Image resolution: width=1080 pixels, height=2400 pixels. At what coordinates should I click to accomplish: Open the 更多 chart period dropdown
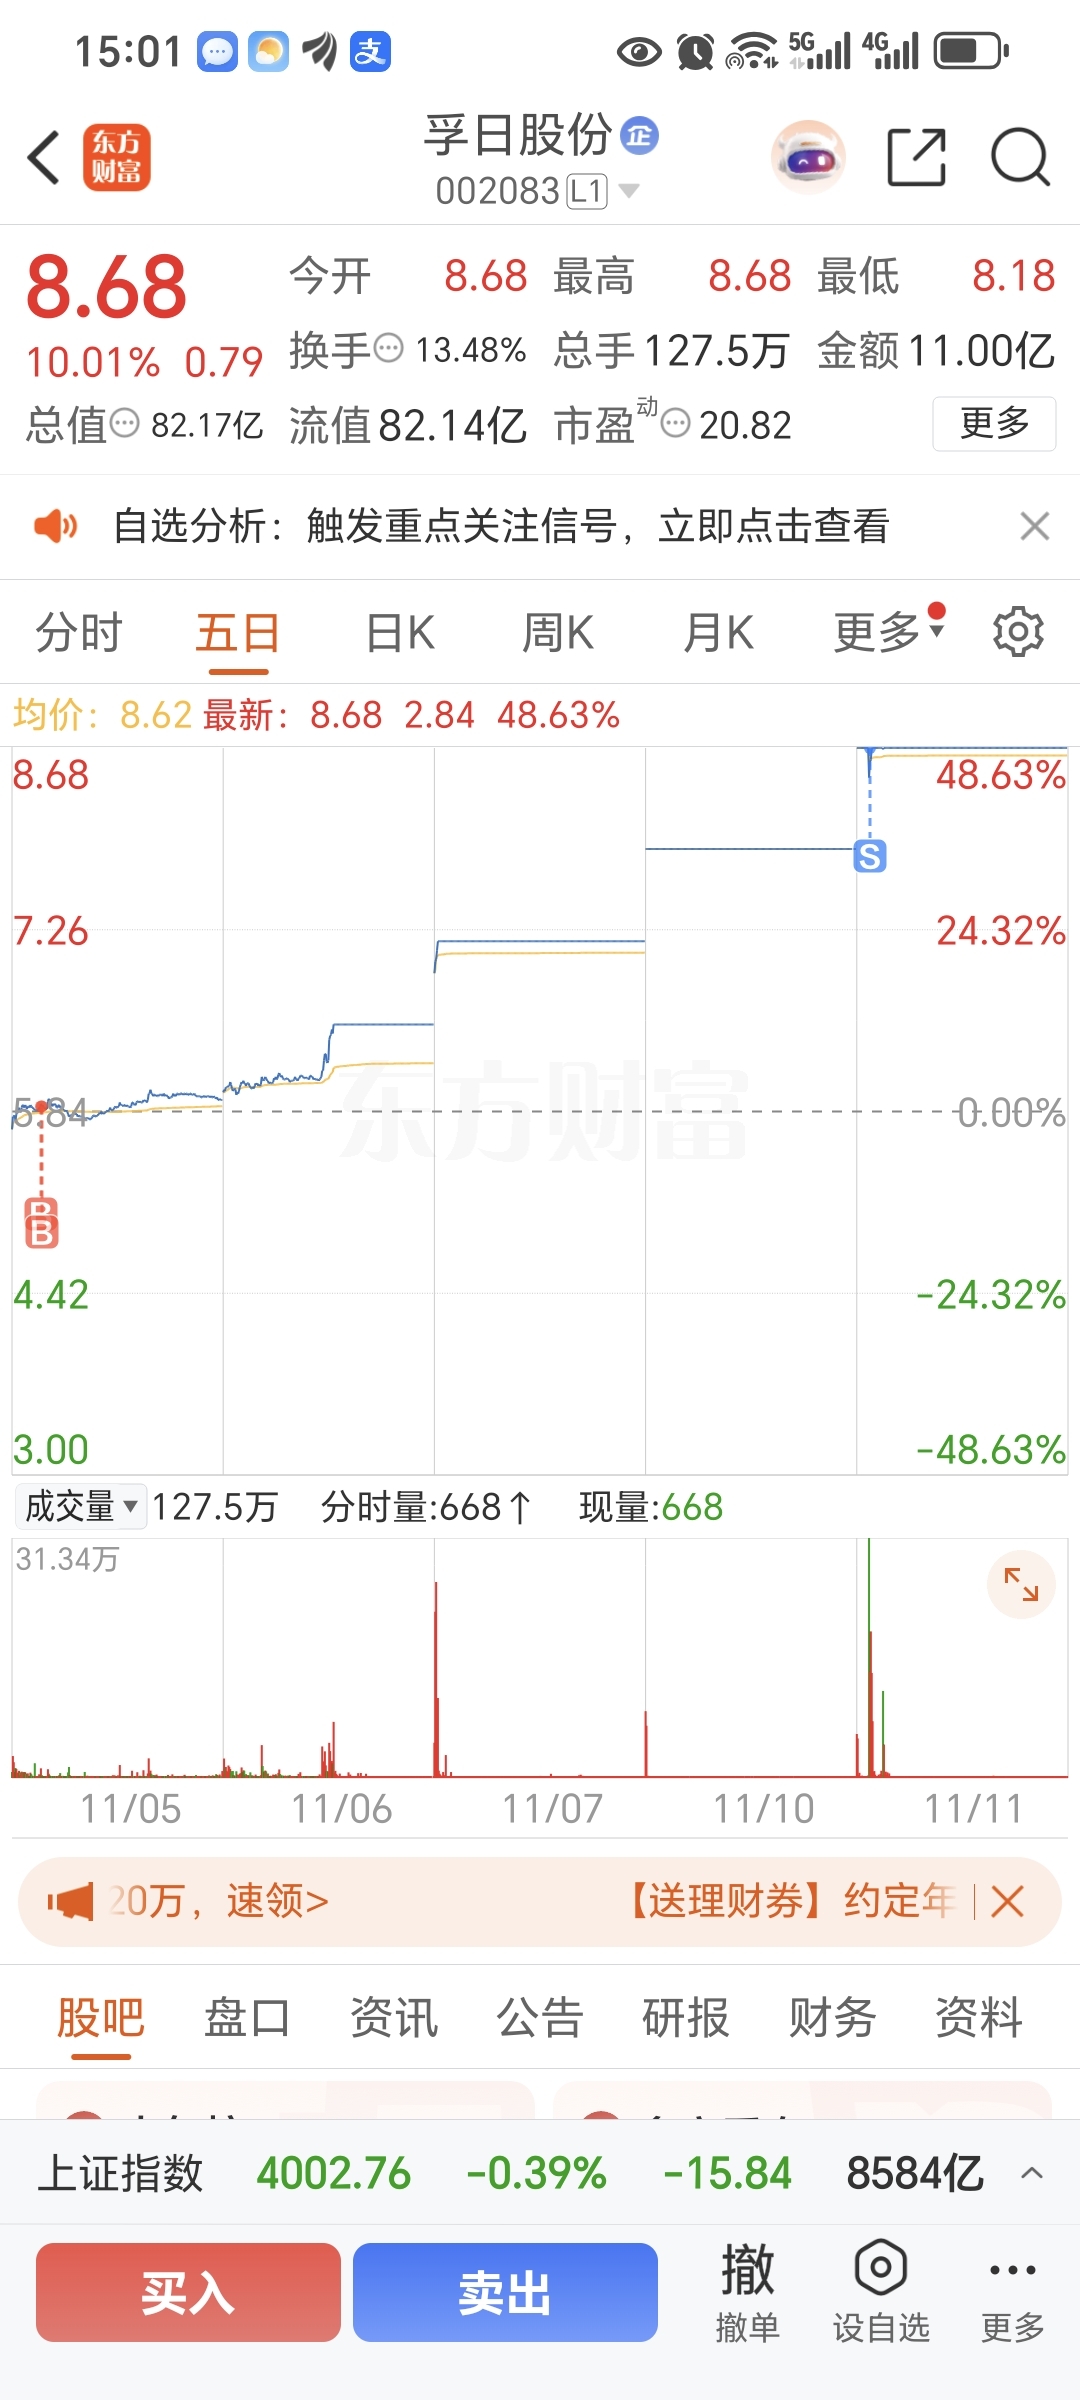click(x=889, y=632)
